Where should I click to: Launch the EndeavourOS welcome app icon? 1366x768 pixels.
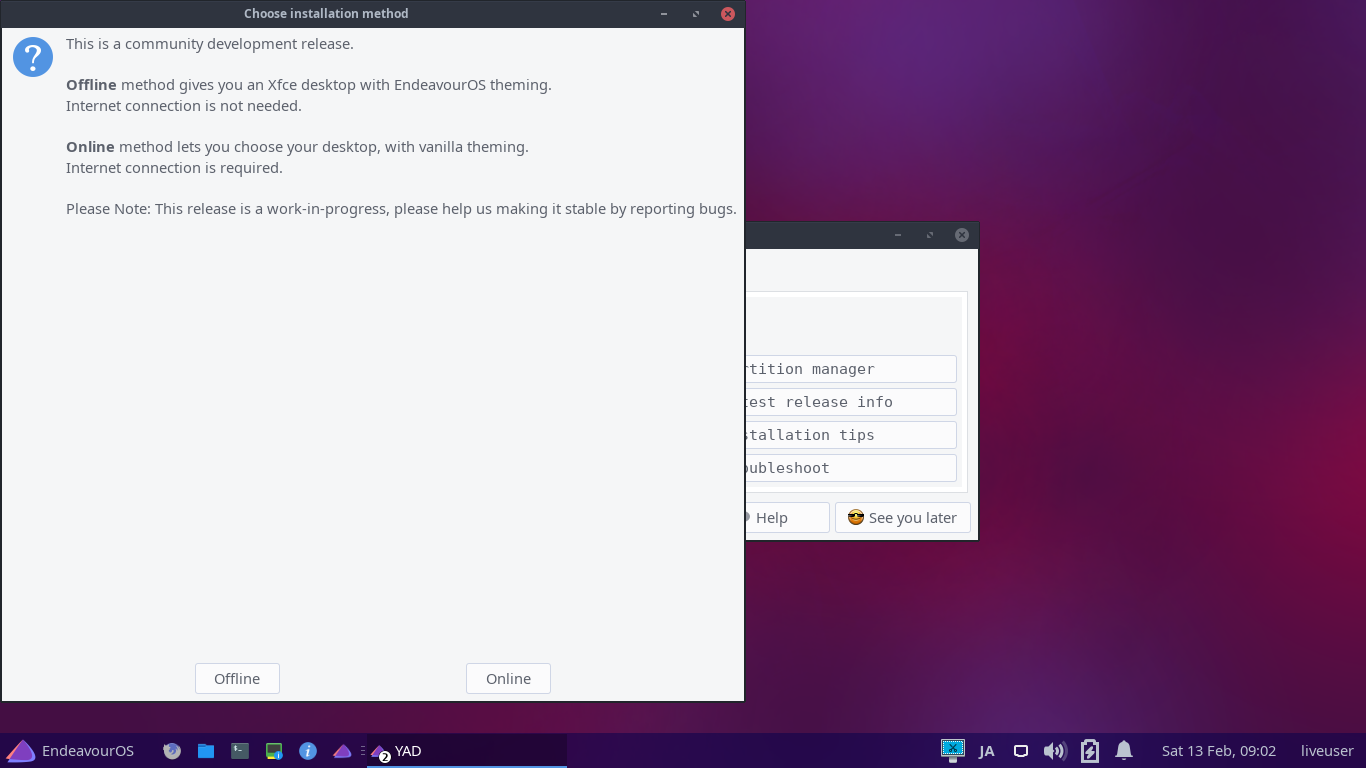(x=342, y=751)
